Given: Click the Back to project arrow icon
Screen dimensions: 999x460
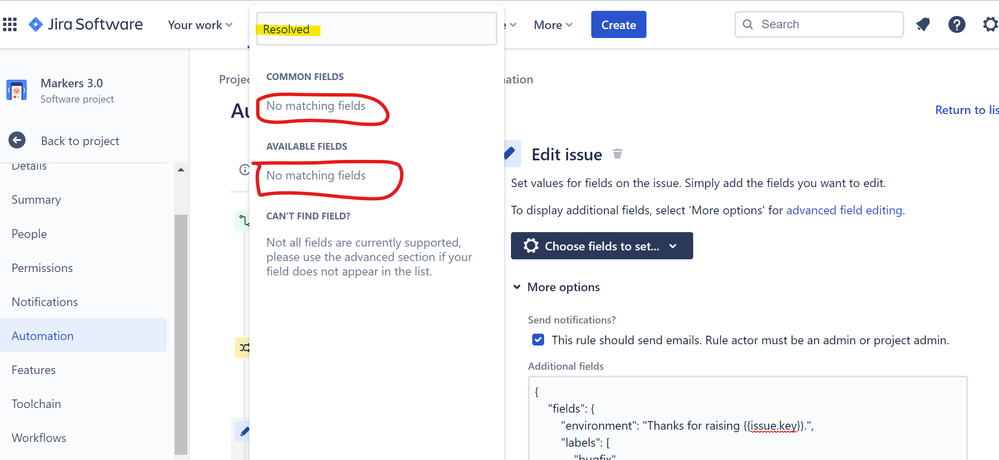Looking at the screenshot, I should coord(17,141).
